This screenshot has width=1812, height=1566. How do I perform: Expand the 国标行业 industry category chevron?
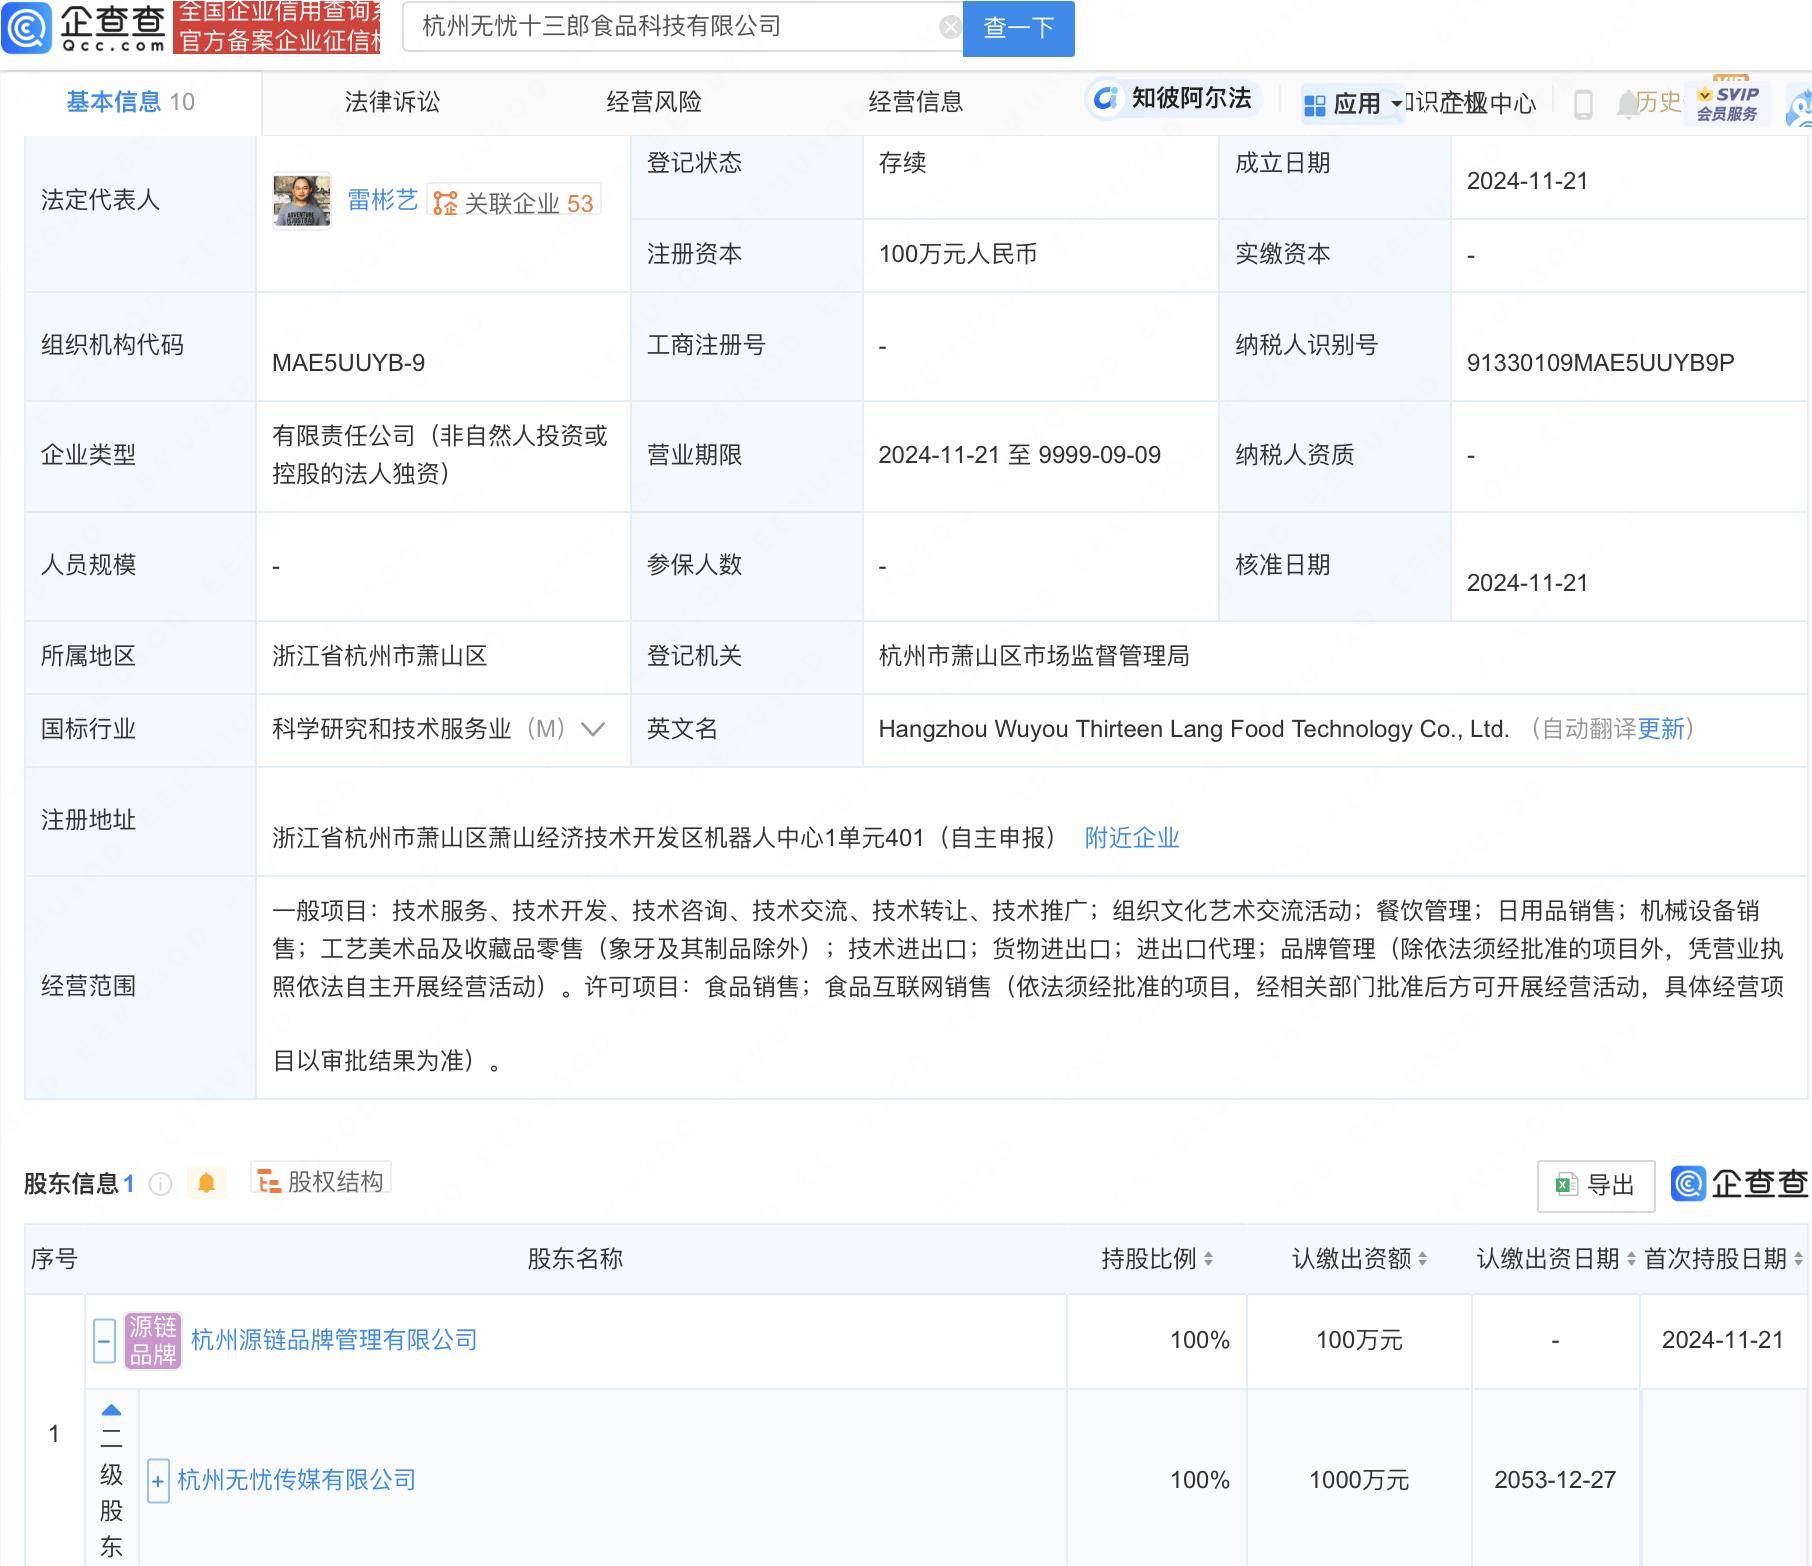[x=594, y=730]
